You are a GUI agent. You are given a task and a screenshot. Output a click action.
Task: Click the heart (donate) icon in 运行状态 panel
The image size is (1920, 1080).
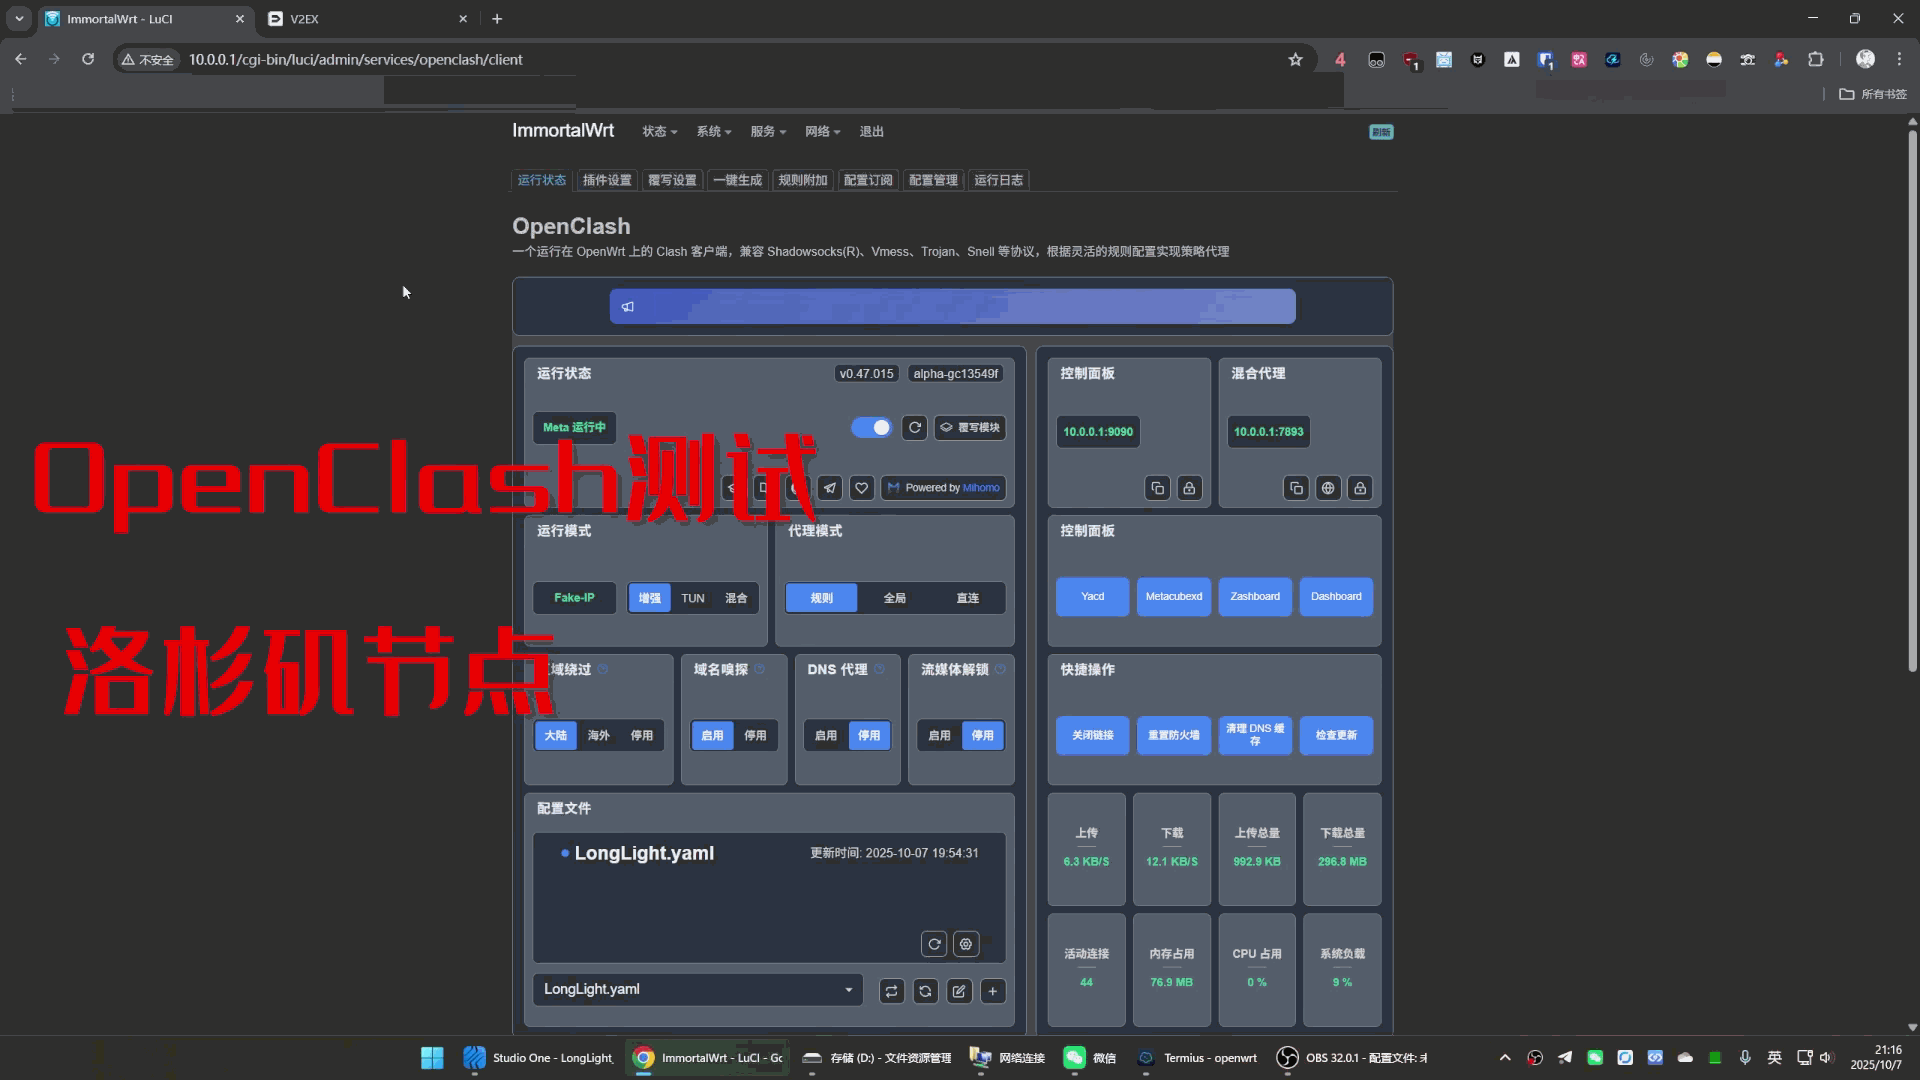(x=861, y=488)
